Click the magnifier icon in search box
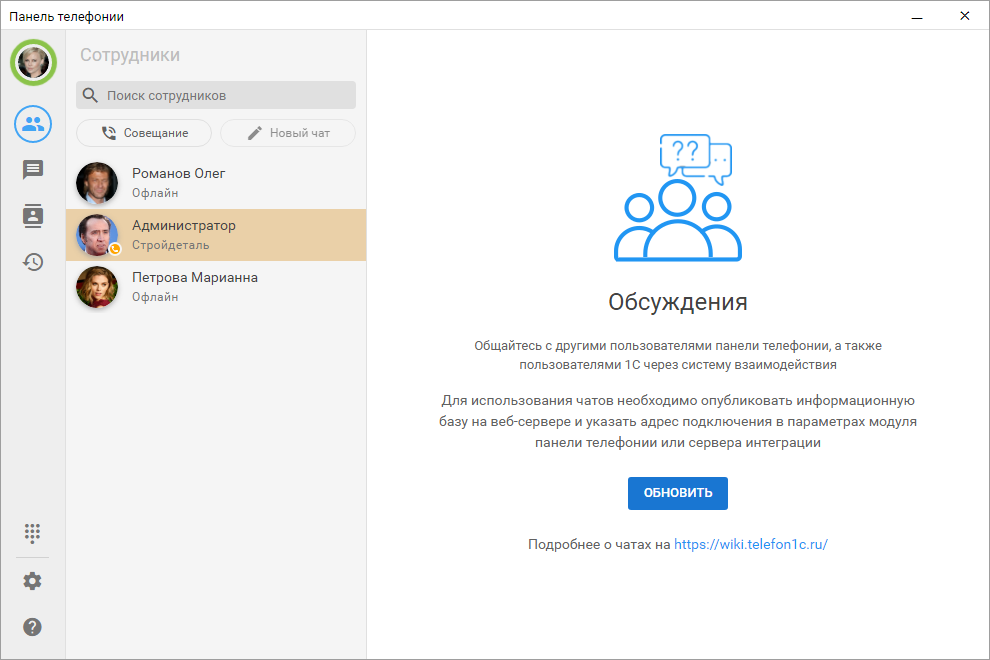 [x=91, y=95]
